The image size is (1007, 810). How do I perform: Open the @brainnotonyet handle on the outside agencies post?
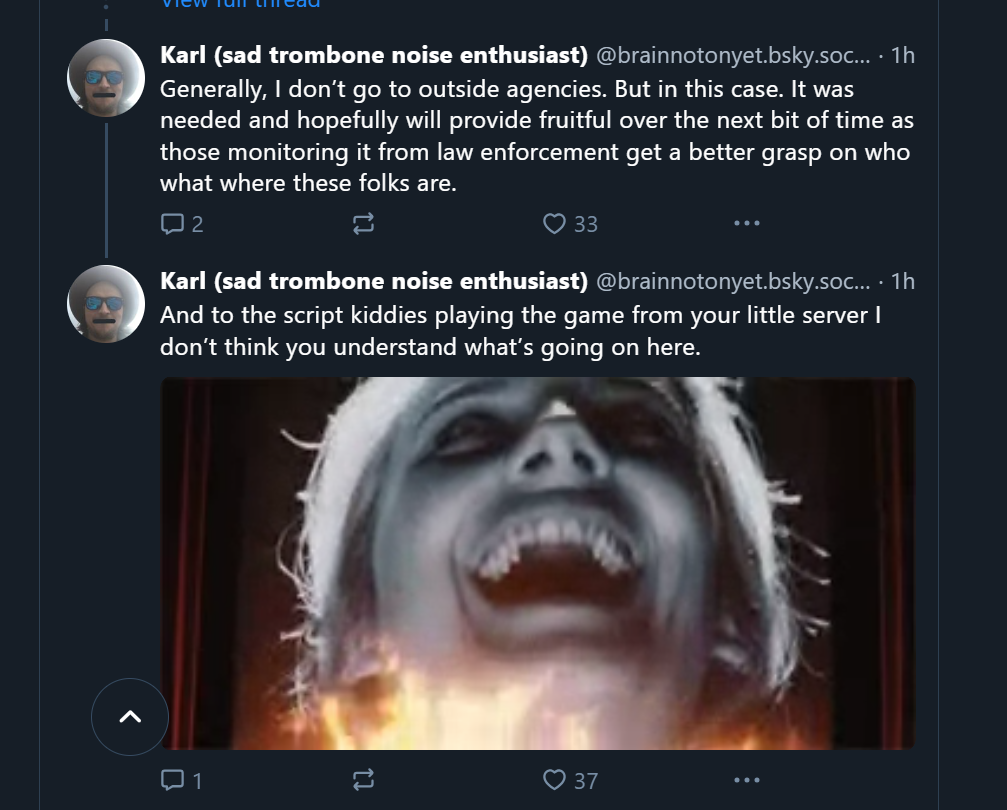(733, 55)
